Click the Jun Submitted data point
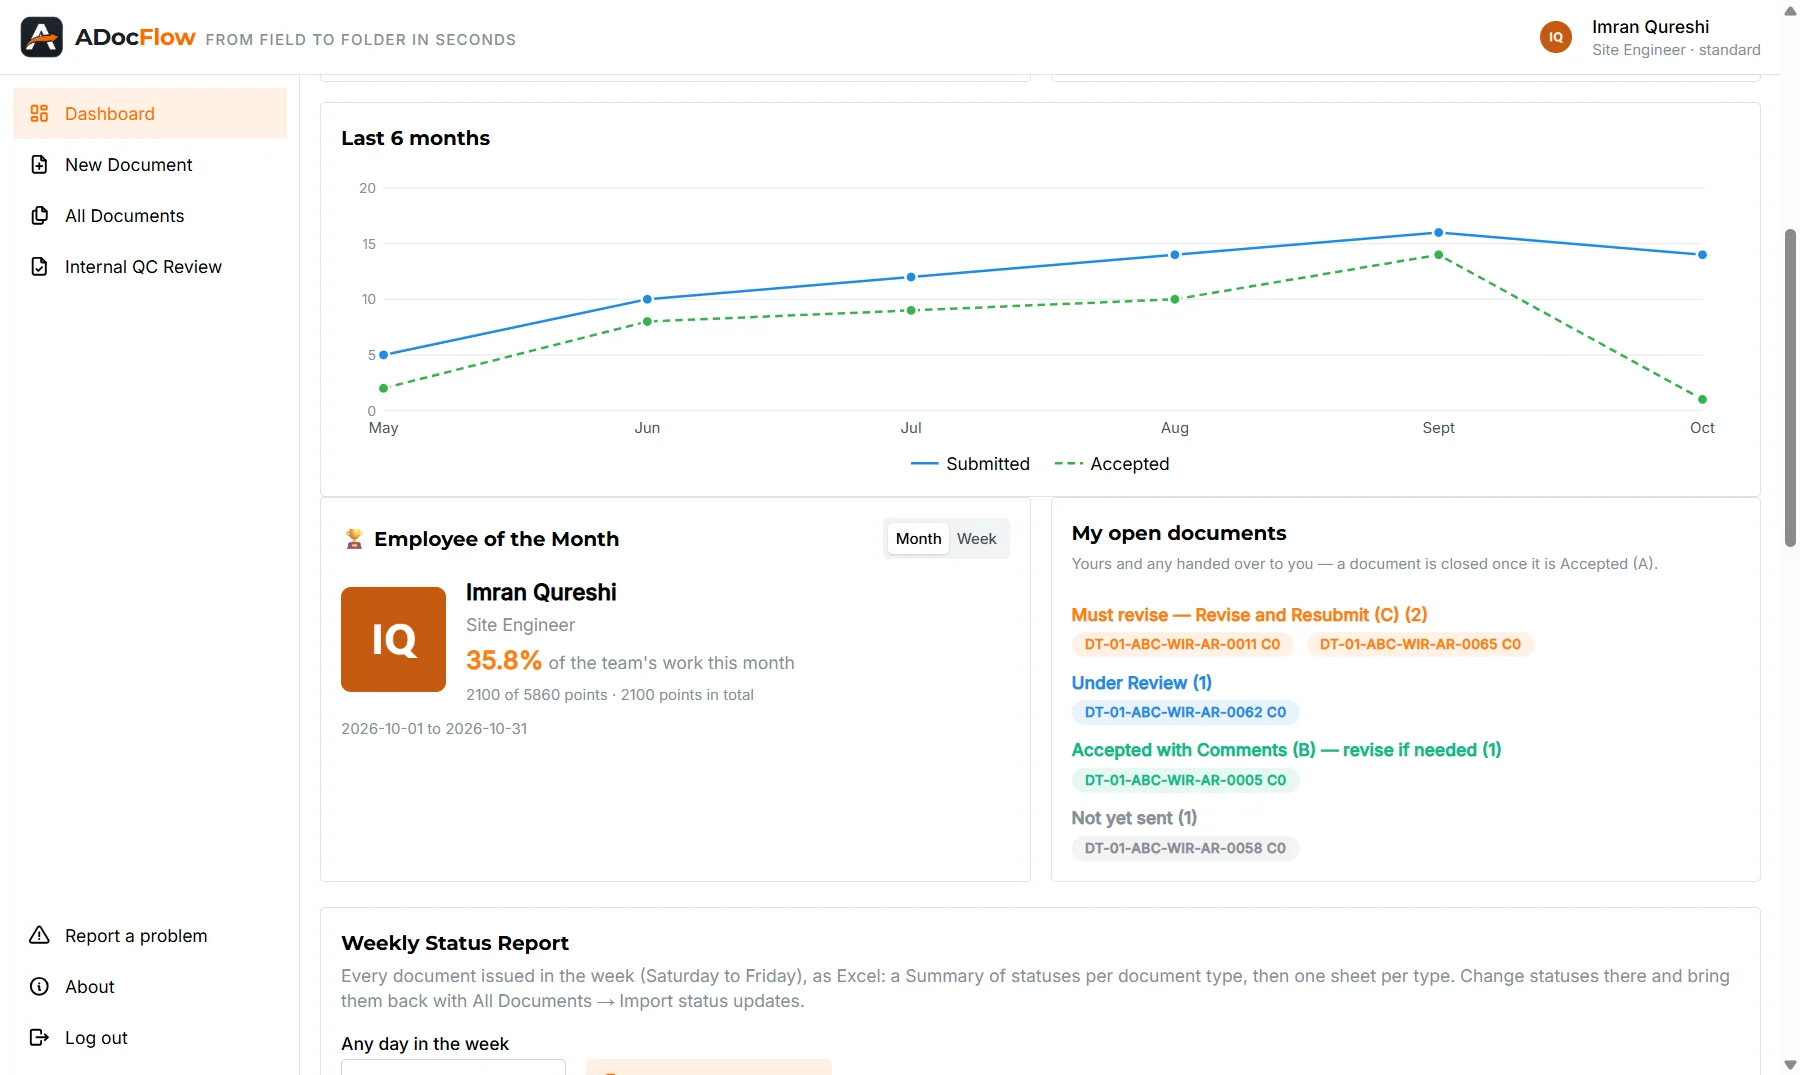The height and width of the screenshot is (1075, 1800). coord(647,299)
